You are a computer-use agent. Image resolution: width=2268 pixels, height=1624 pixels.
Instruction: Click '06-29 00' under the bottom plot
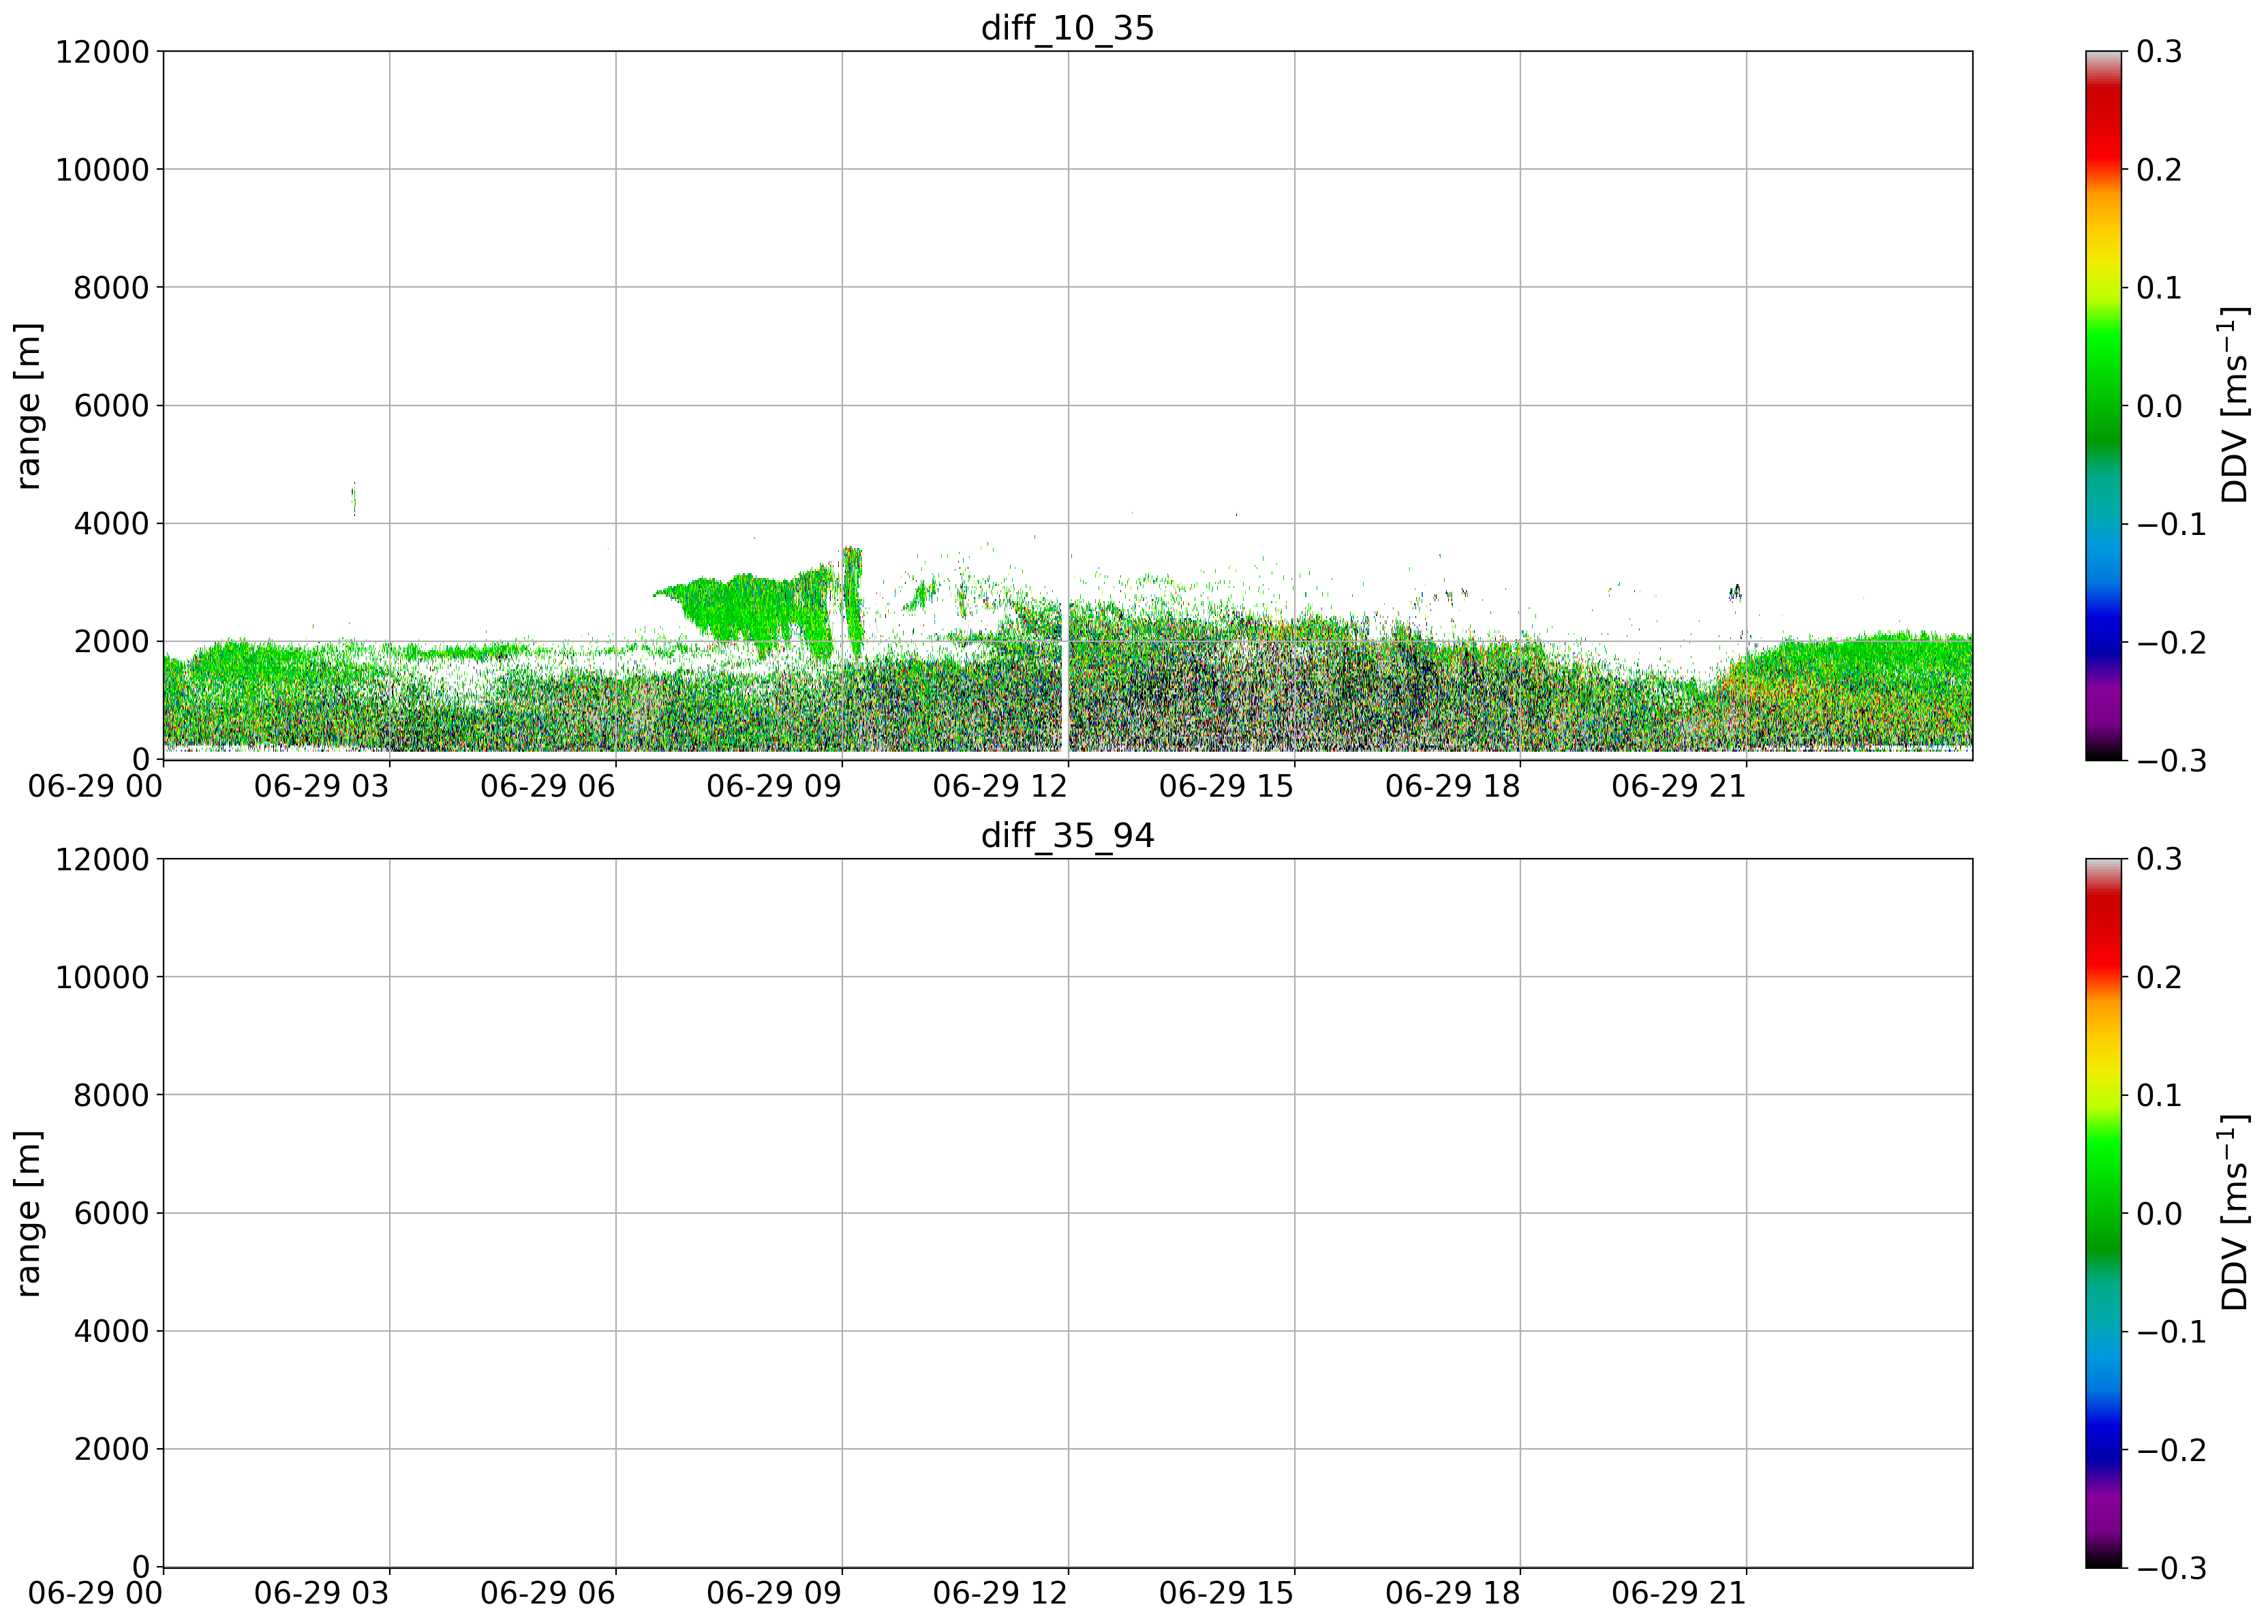[x=95, y=1594]
